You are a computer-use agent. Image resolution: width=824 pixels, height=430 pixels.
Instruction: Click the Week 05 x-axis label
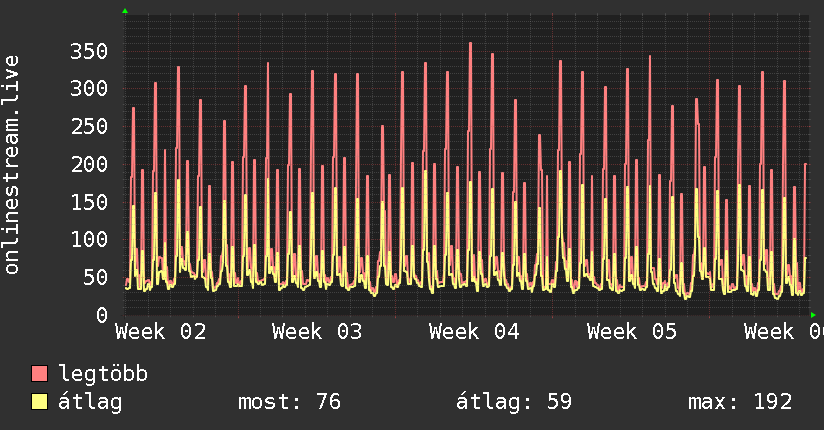pyautogui.click(x=632, y=331)
